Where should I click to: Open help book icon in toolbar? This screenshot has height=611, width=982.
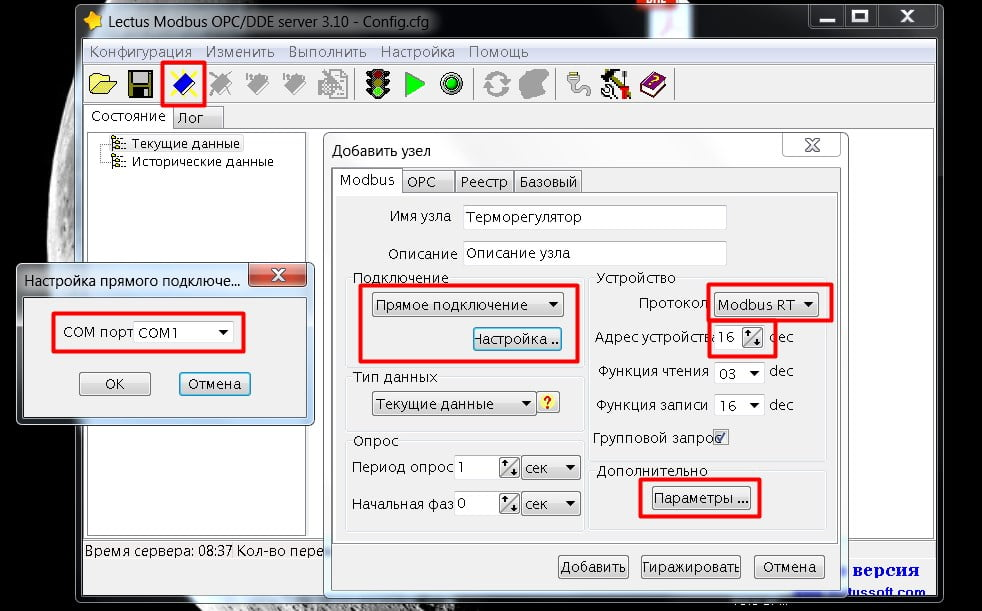[653, 84]
